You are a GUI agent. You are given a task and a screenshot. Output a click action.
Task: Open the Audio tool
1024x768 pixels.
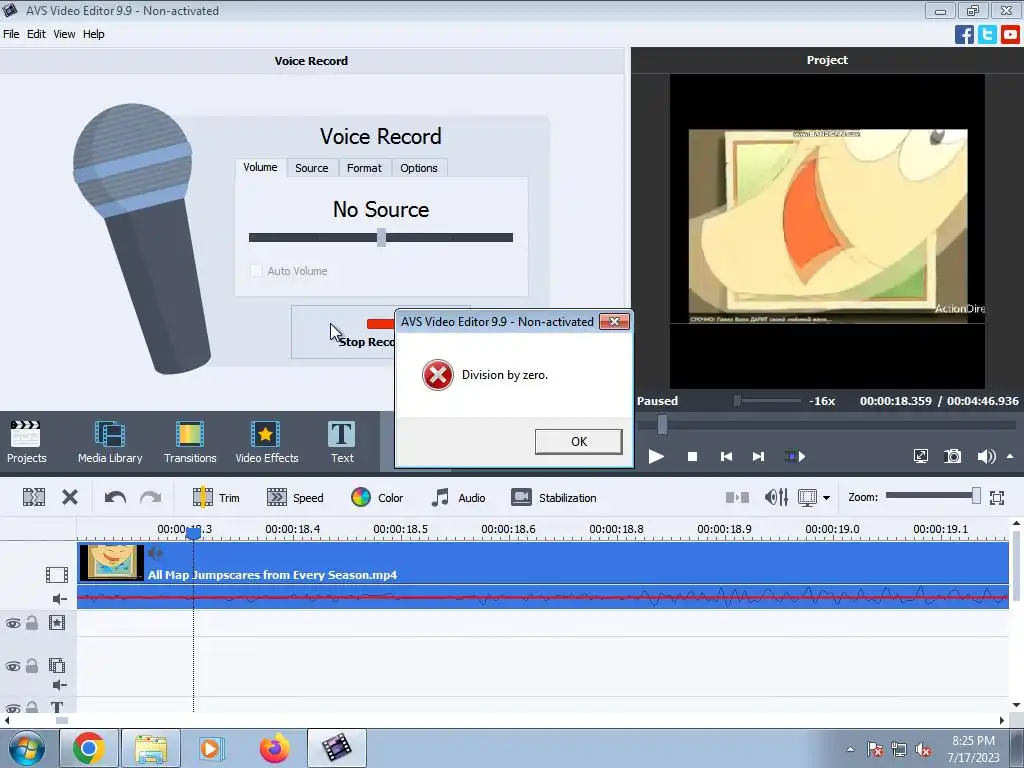pos(458,498)
